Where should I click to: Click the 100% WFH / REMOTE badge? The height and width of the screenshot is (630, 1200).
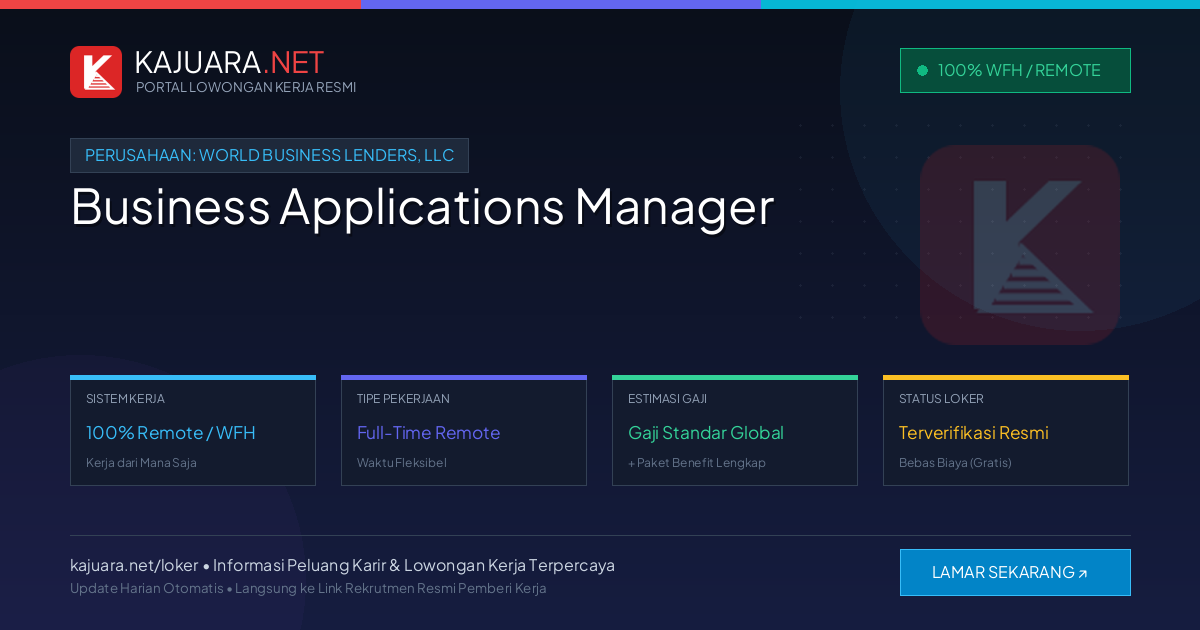tap(1015, 70)
